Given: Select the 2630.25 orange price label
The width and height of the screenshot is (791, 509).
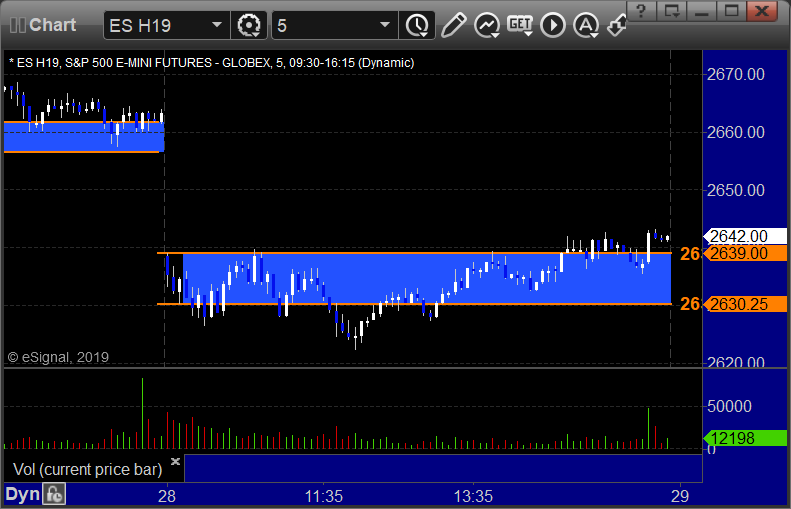Looking at the screenshot, I should (745, 304).
